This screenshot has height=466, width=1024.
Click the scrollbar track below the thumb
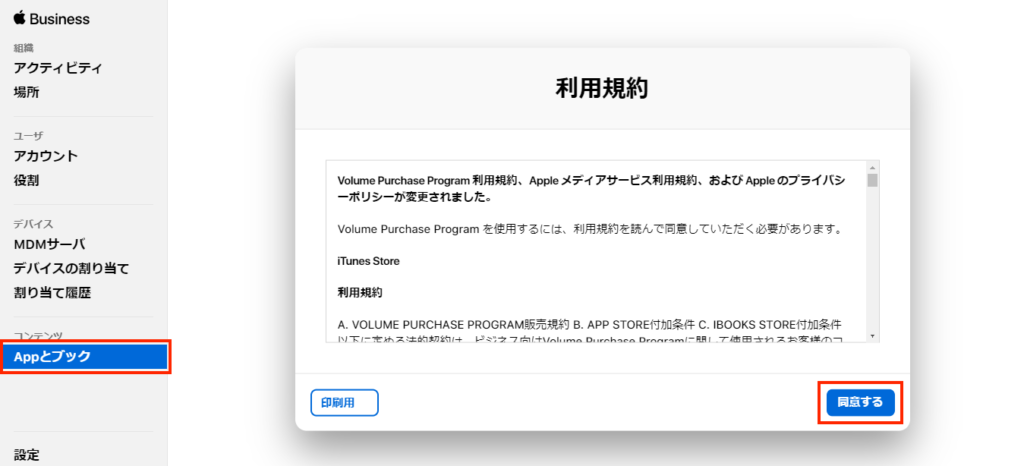[873, 260]
